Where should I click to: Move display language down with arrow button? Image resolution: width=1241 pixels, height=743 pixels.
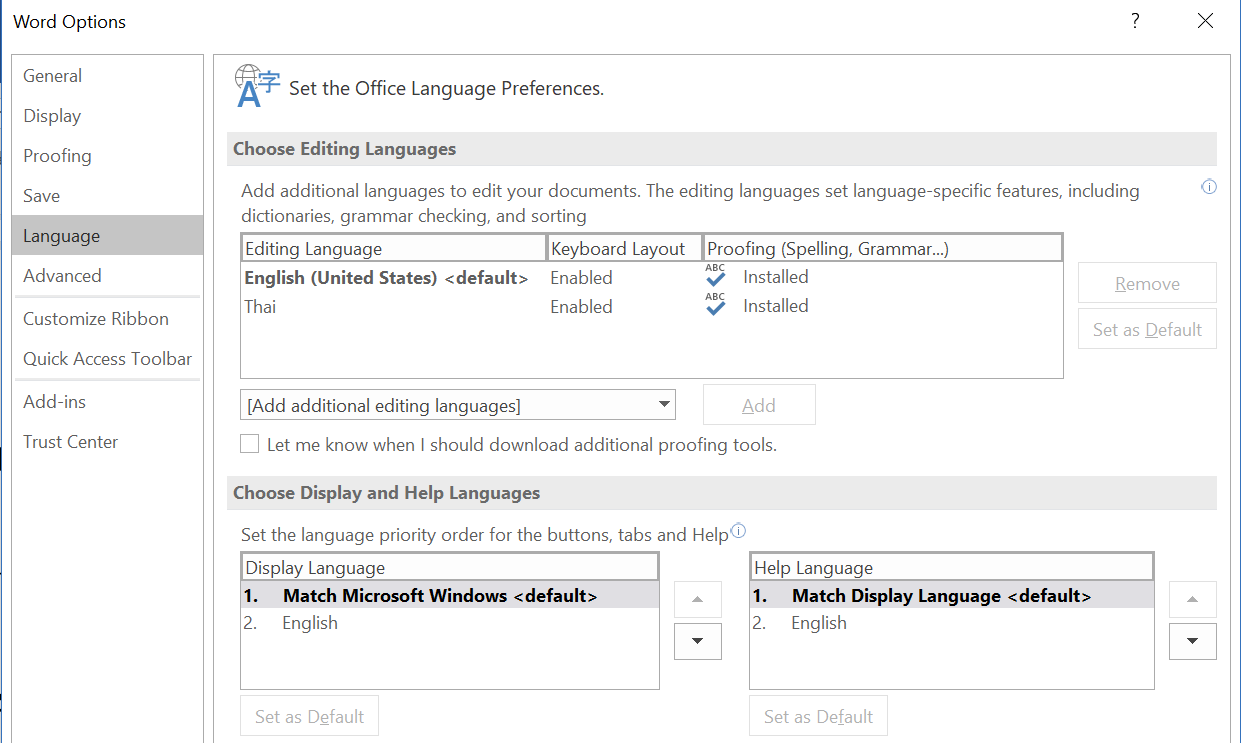coord(697,641)
